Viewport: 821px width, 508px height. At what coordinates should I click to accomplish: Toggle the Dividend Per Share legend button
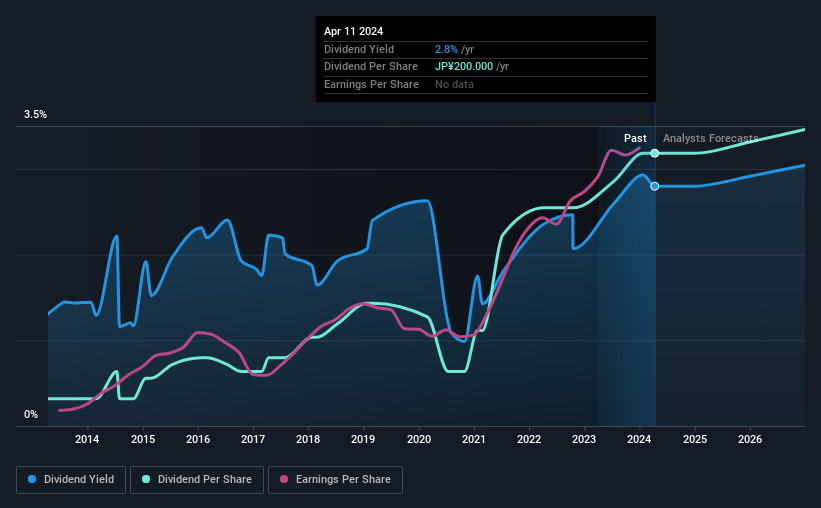197,480
